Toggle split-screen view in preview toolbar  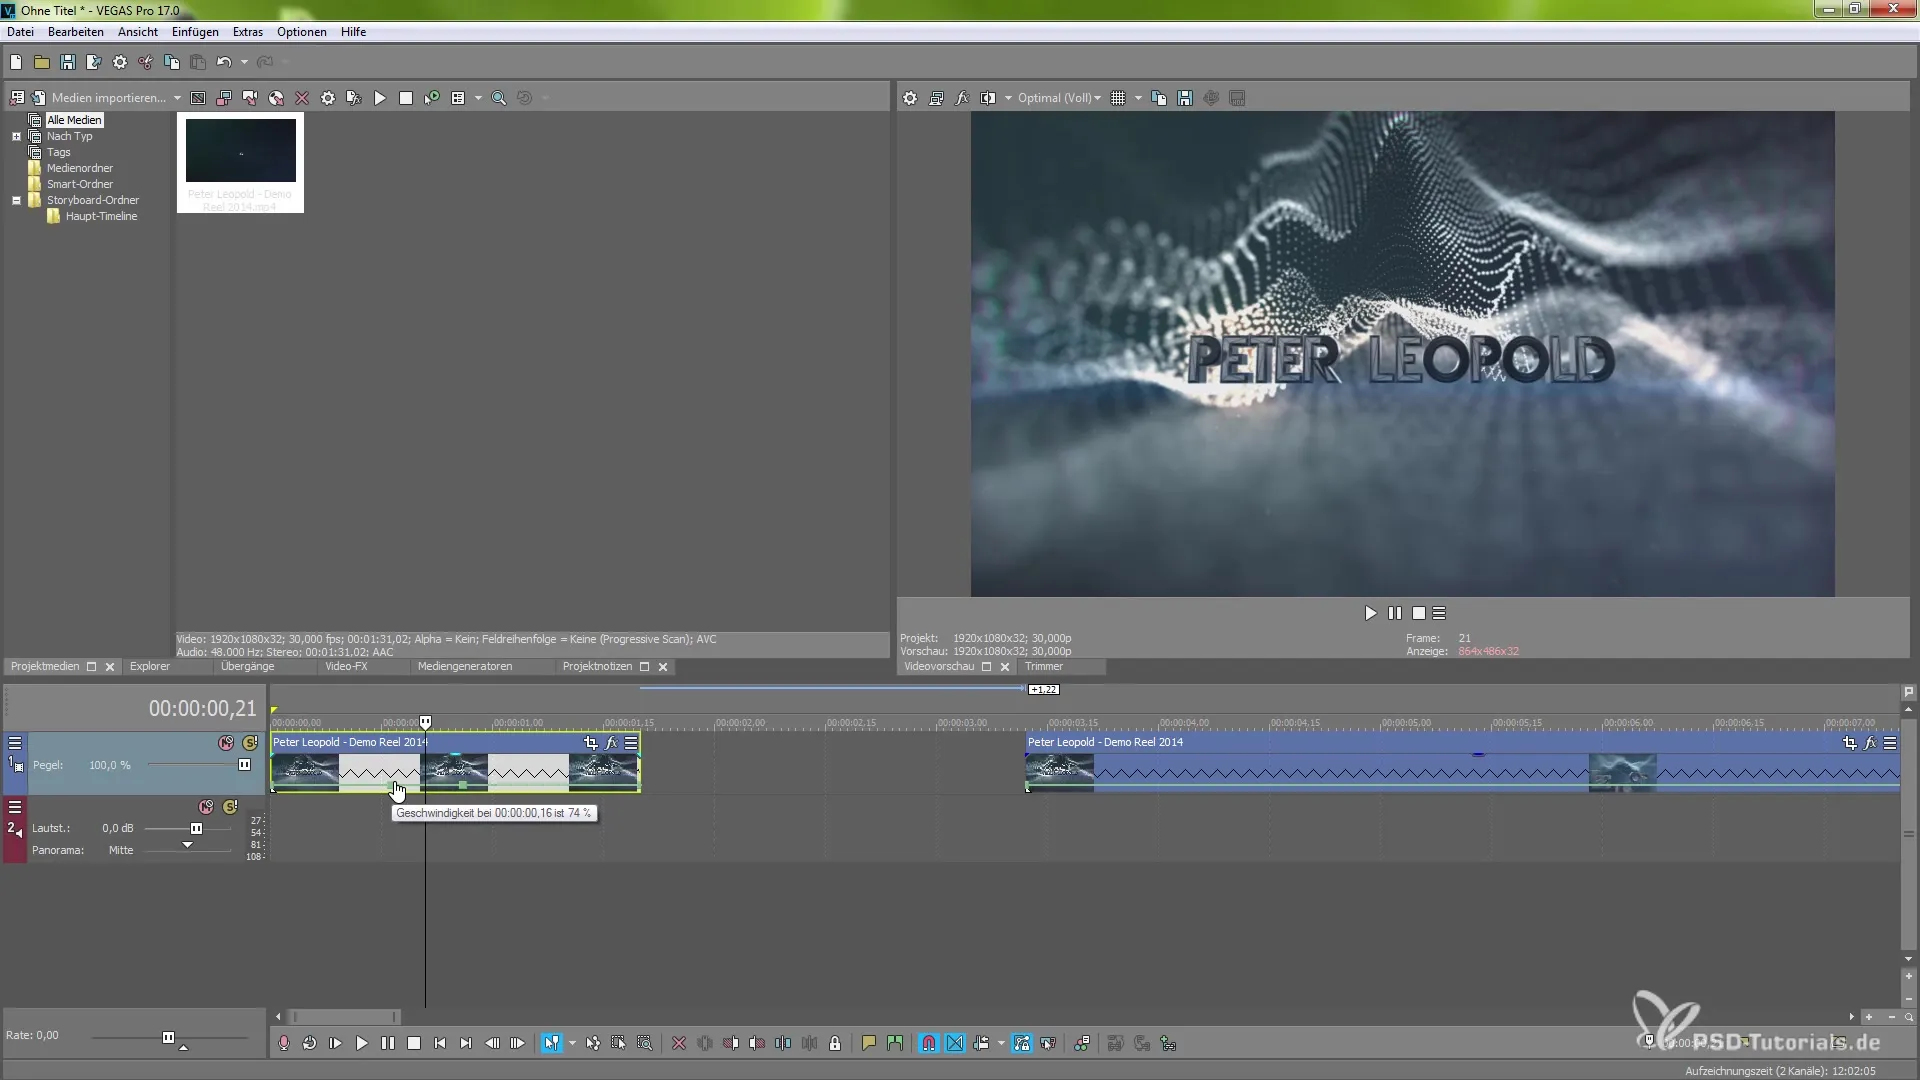point(988,98)
